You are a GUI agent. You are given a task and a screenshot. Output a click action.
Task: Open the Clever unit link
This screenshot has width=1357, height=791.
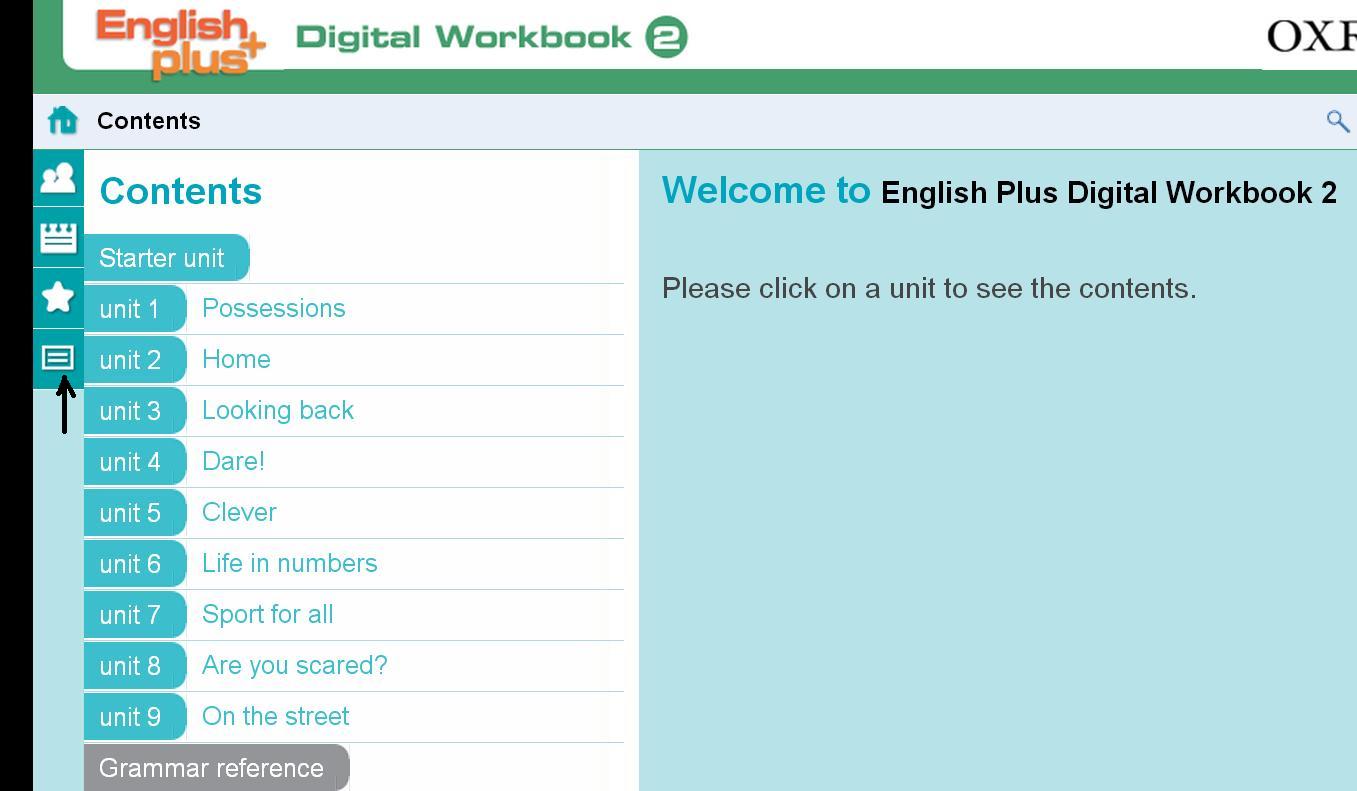[x=239, y=512]
